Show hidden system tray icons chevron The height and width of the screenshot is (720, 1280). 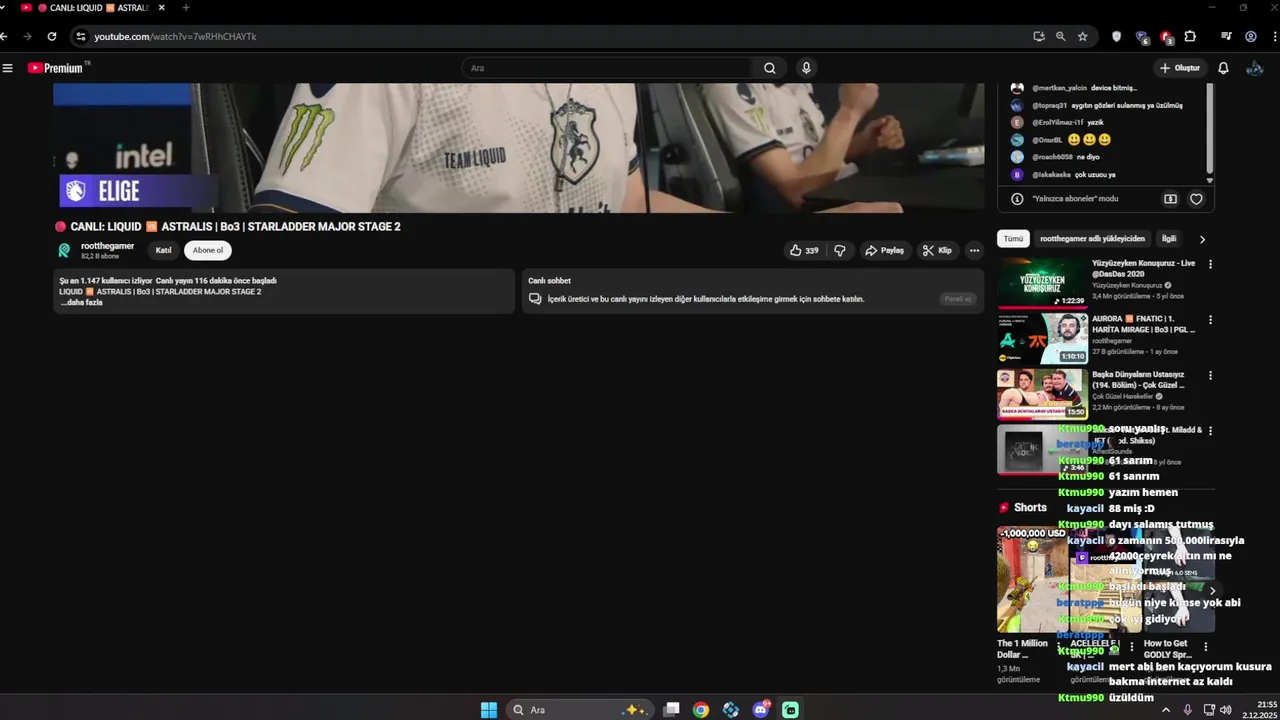point(1166,710)
